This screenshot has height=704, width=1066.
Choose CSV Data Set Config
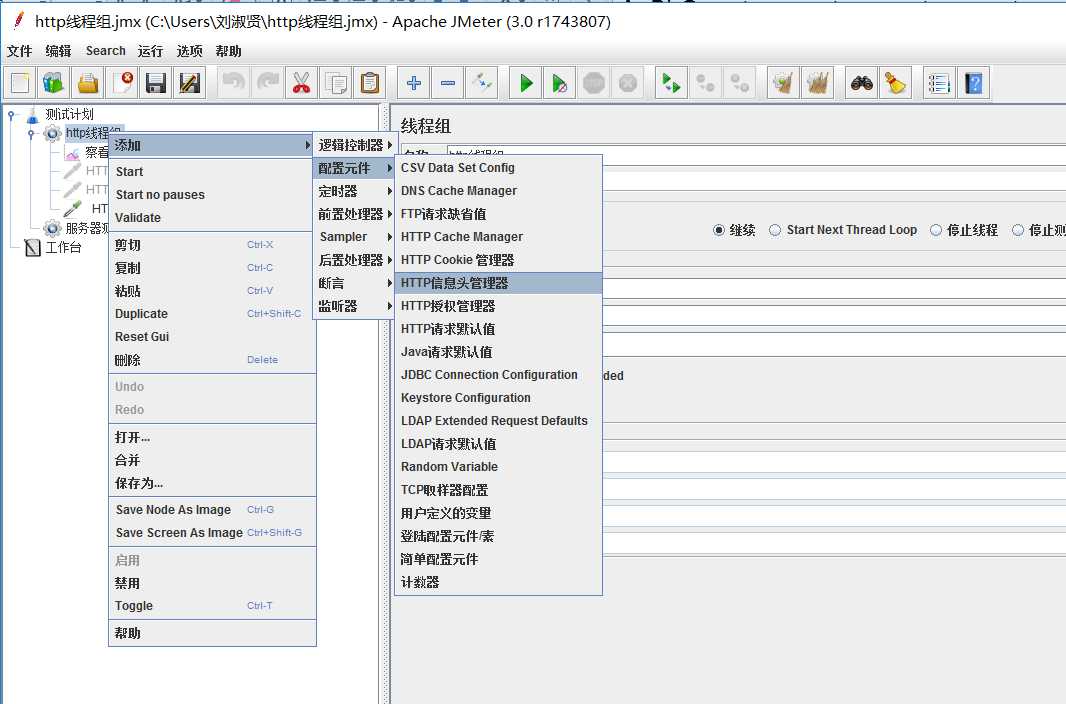[498, 168]
